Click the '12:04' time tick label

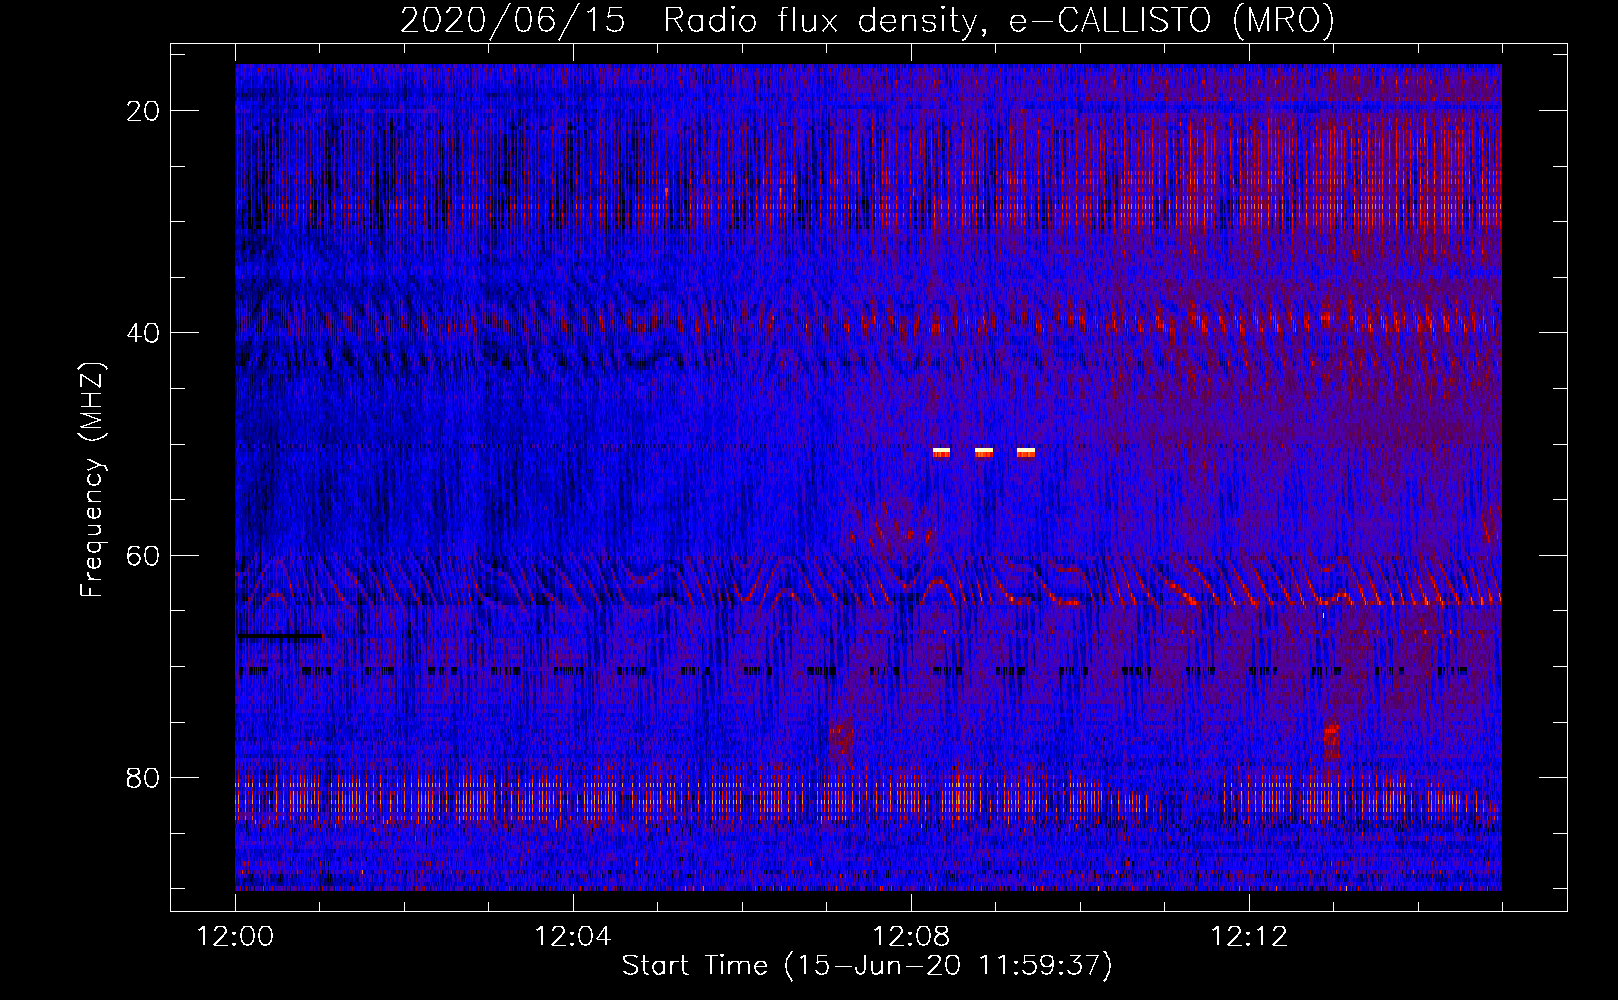(x=573, y=937)
